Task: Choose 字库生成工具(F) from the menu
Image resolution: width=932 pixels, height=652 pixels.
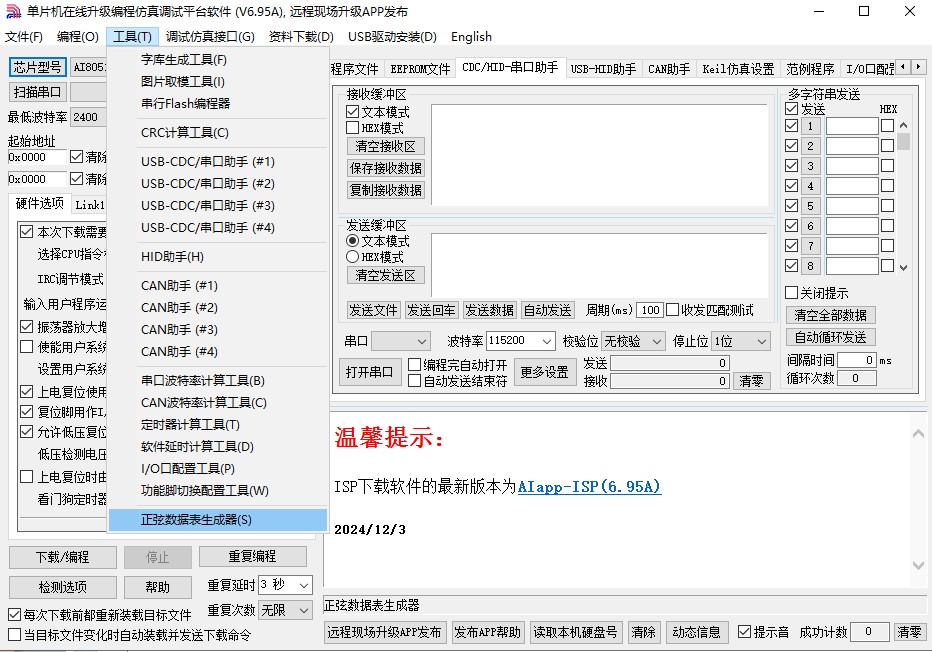Action: 218,59
